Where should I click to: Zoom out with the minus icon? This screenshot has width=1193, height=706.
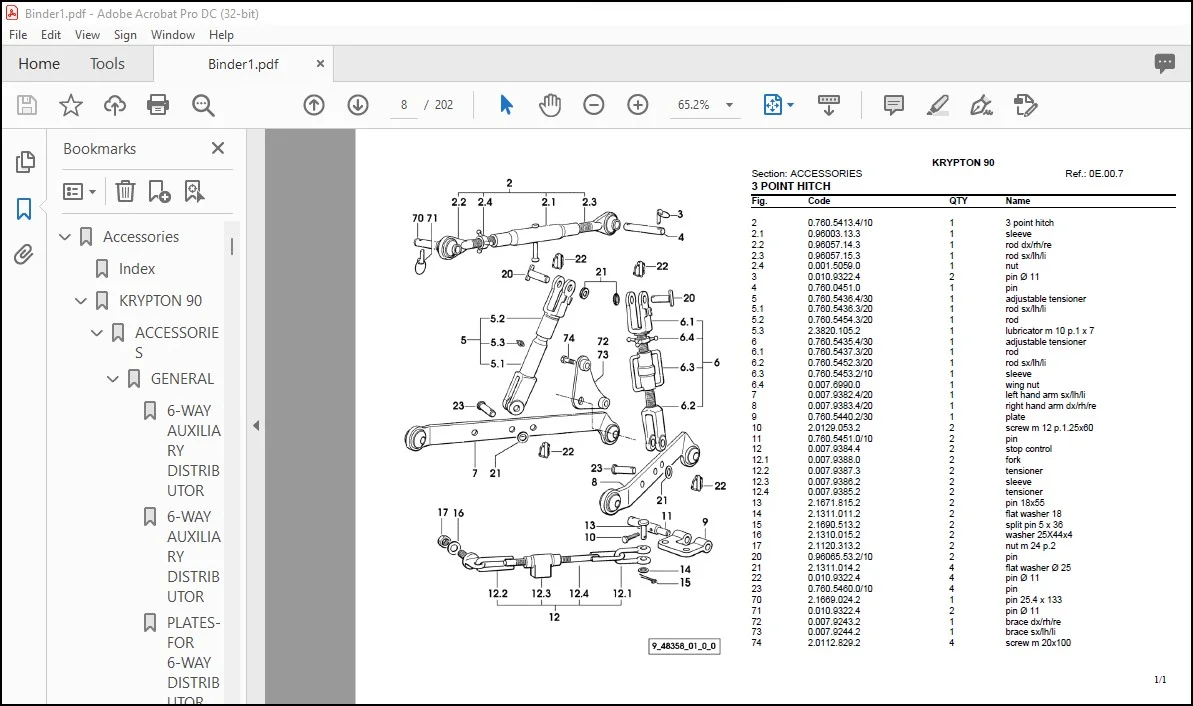(x=593, y=105)
